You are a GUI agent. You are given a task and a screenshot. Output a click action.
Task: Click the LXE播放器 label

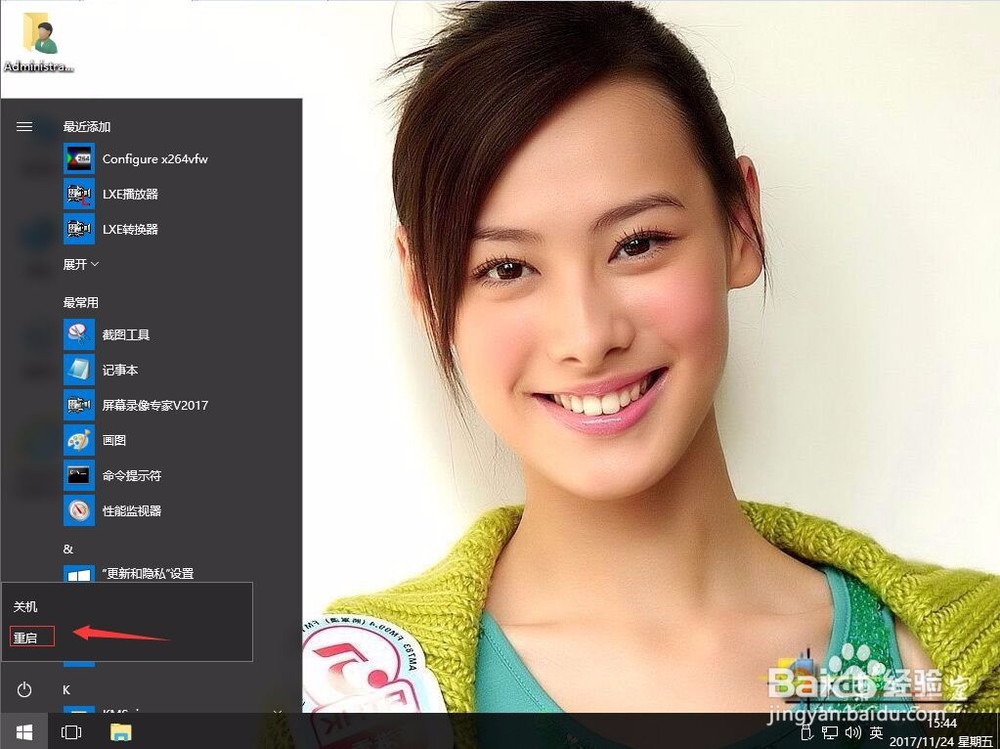click(x=130, y=194)
